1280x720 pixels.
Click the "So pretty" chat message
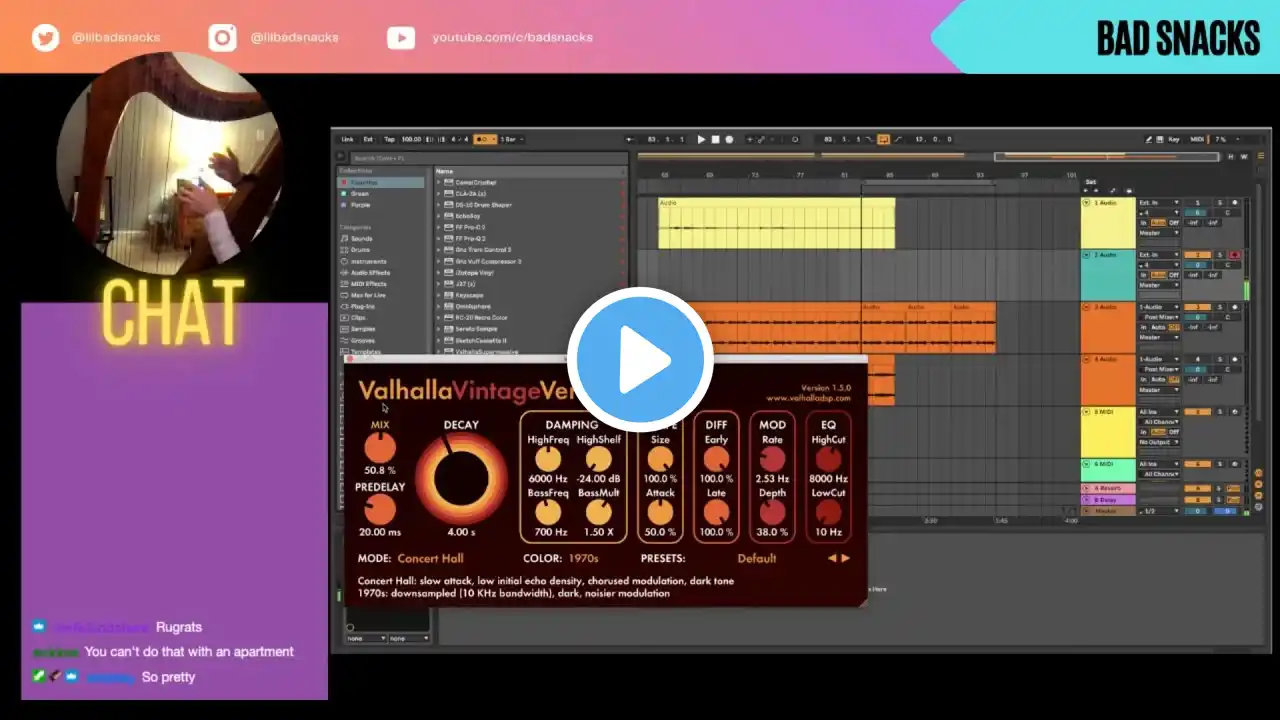[x=168, y=677]
